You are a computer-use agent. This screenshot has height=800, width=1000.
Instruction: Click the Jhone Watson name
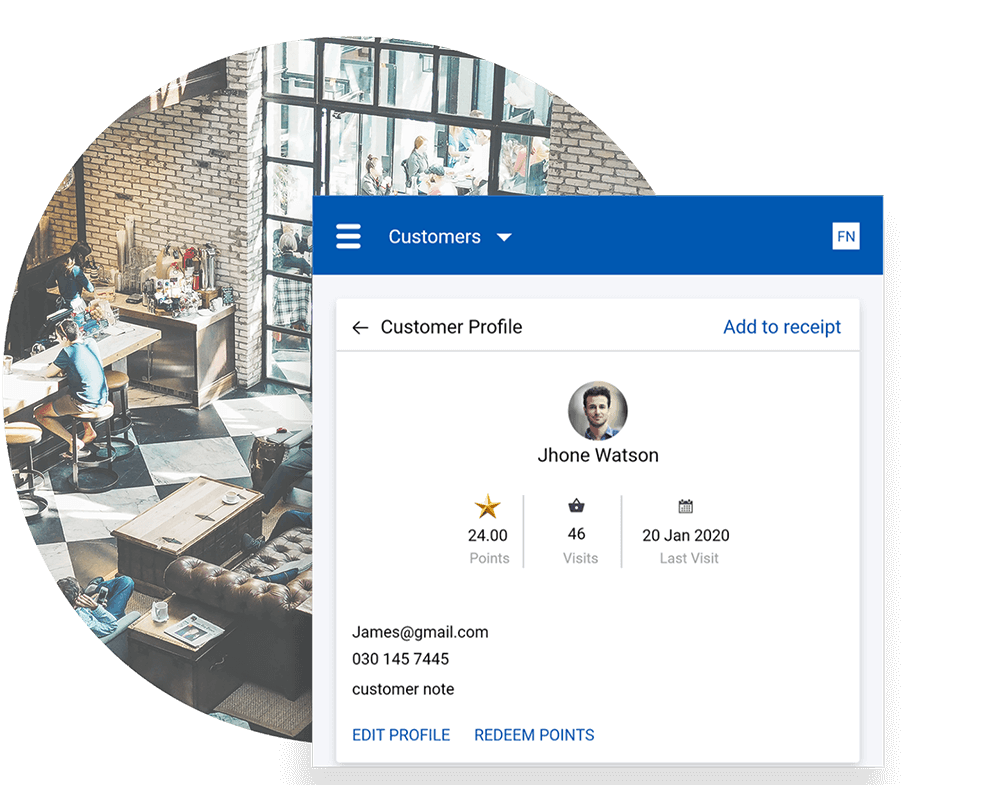tap(598, 456)
